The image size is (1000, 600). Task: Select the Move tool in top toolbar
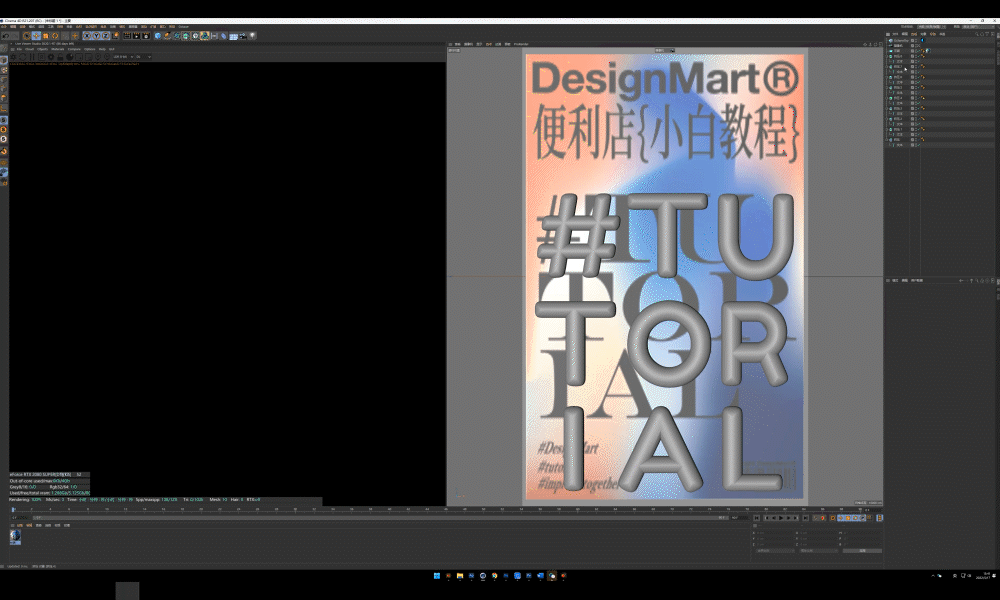(x=36, y=36)
